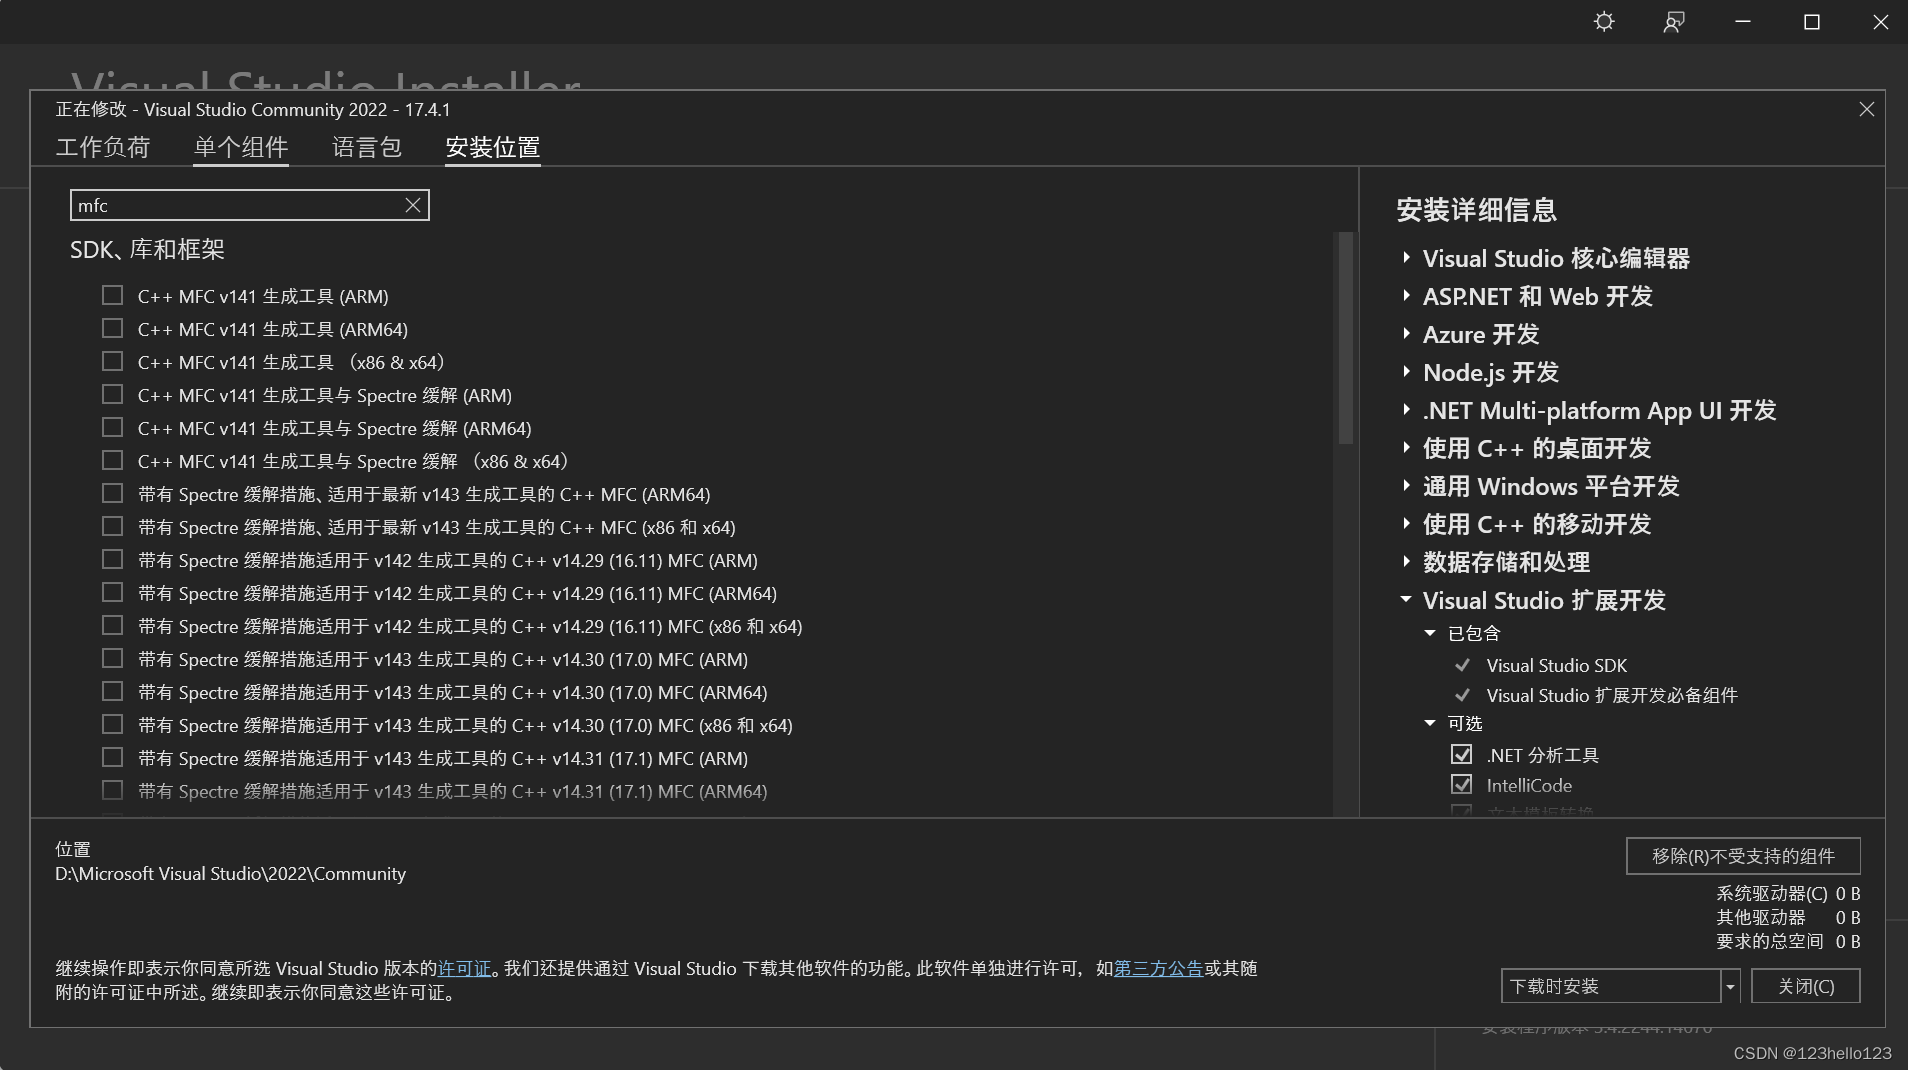This screenshot has height=1070, width=1908.
Task: Click the feedback icon in the title bar
Action: 1673,21
